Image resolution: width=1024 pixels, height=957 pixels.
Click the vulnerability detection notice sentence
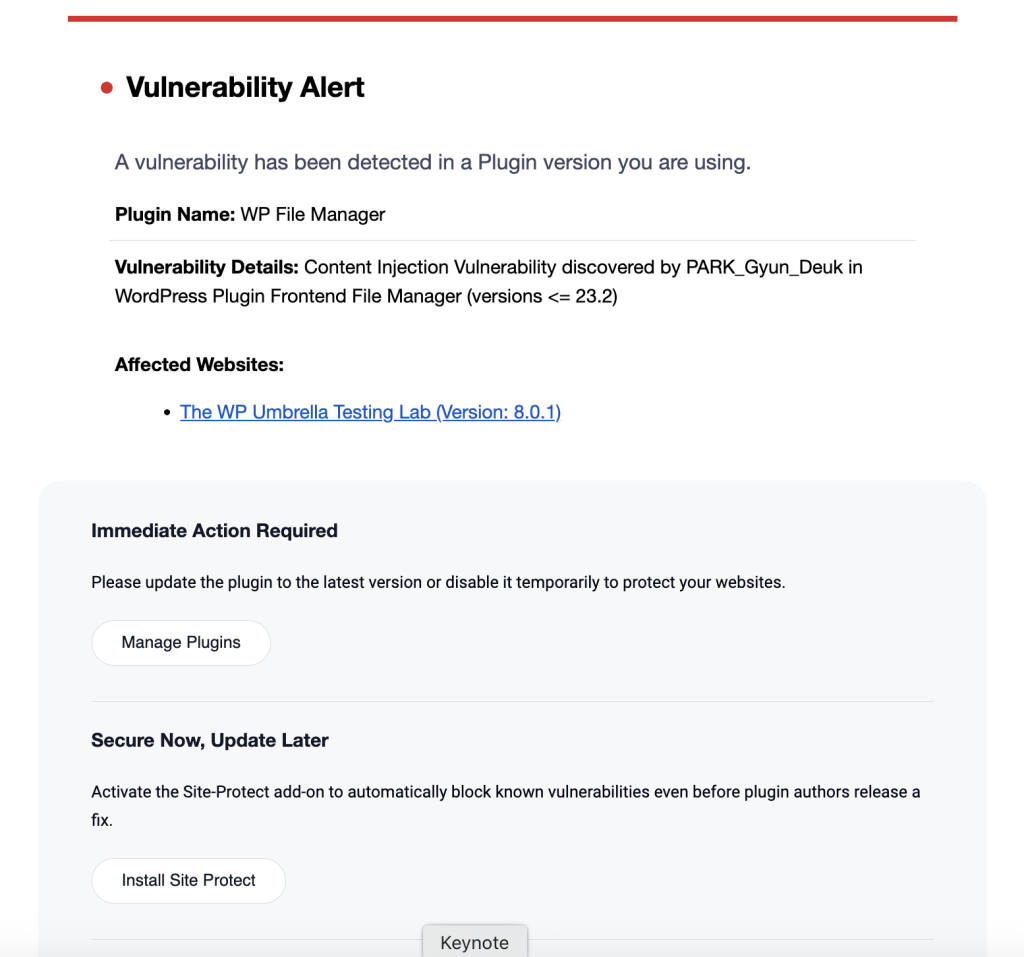tap(432, 162)
